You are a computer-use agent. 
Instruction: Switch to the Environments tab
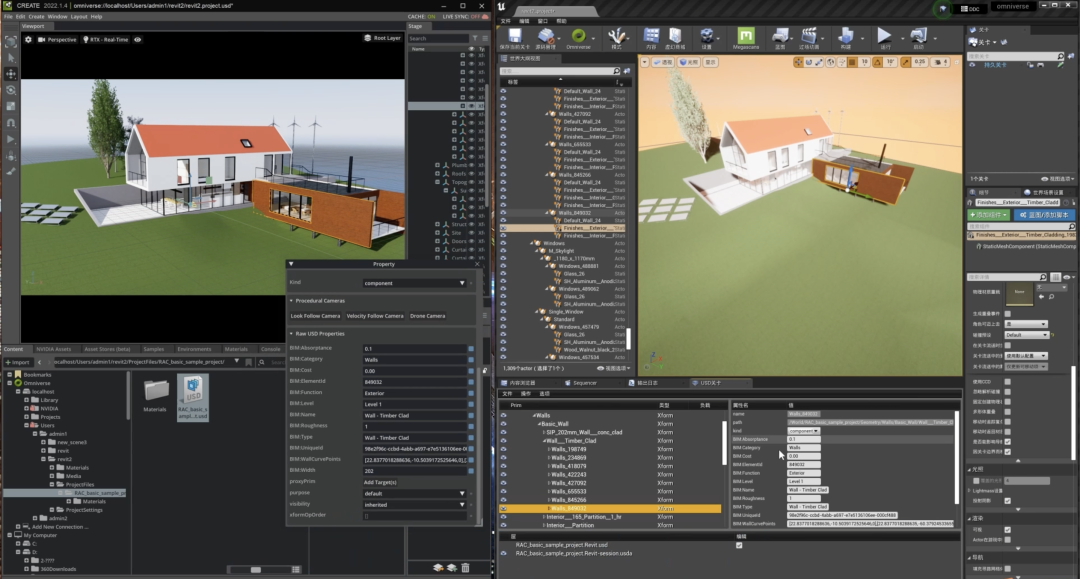pos(194,349)
